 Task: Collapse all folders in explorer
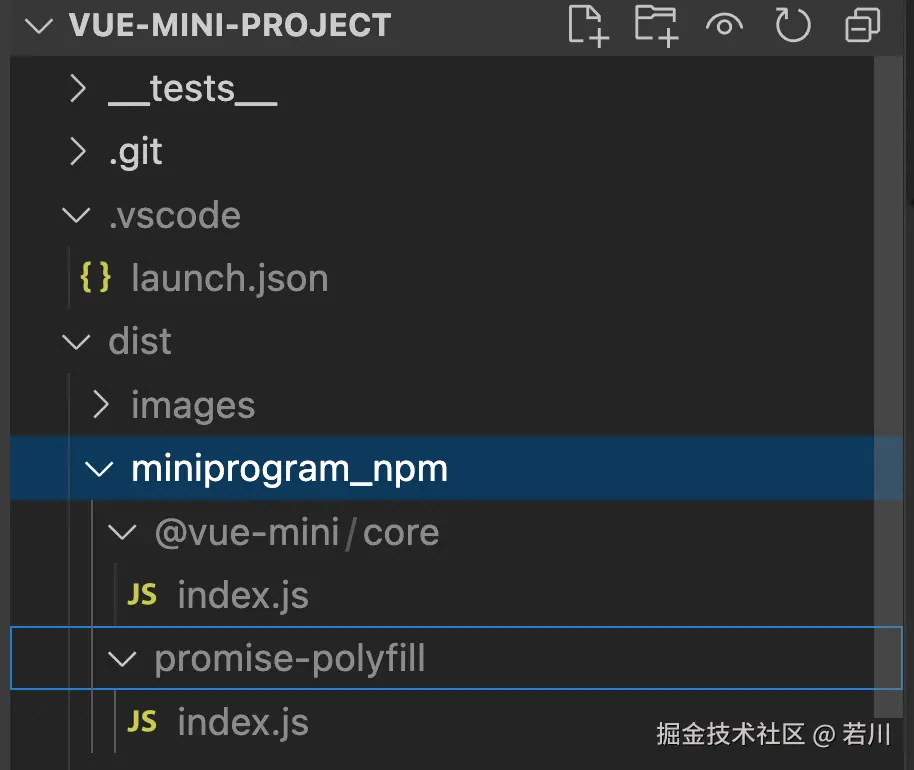click(x=860, y=27)
